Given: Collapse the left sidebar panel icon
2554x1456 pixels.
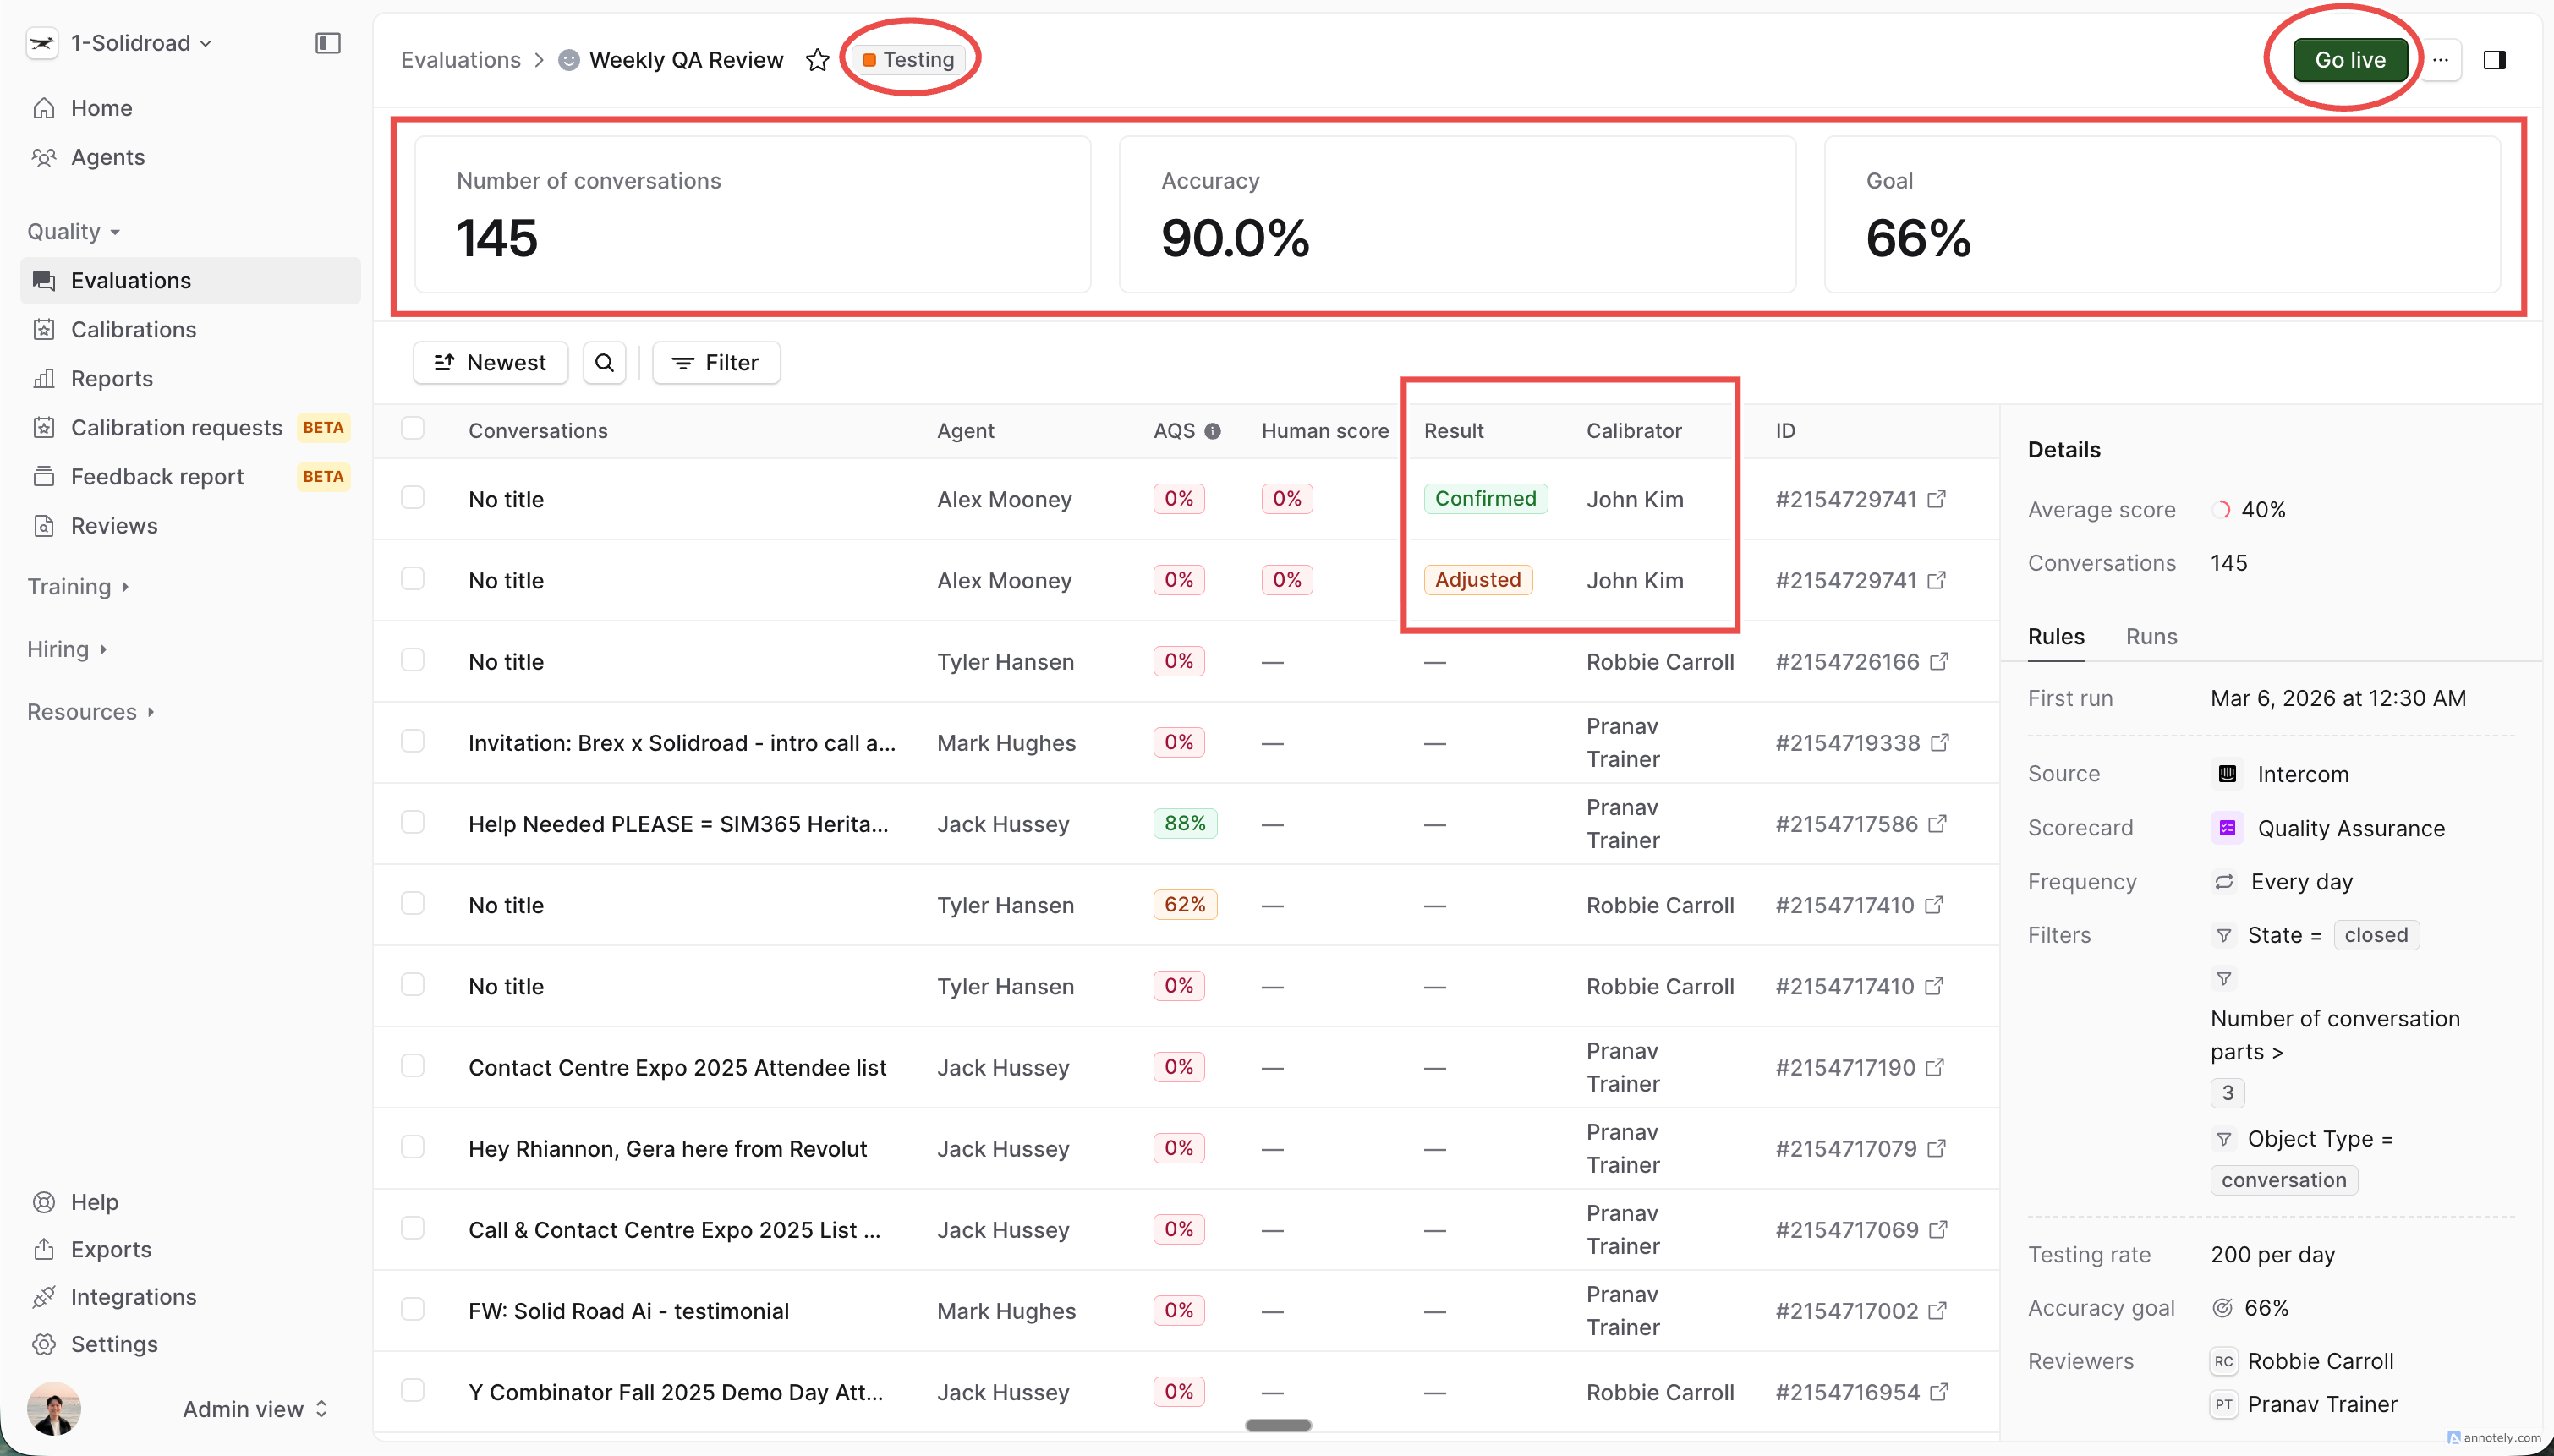Looking at the screenshot, I should click(327, 43).
